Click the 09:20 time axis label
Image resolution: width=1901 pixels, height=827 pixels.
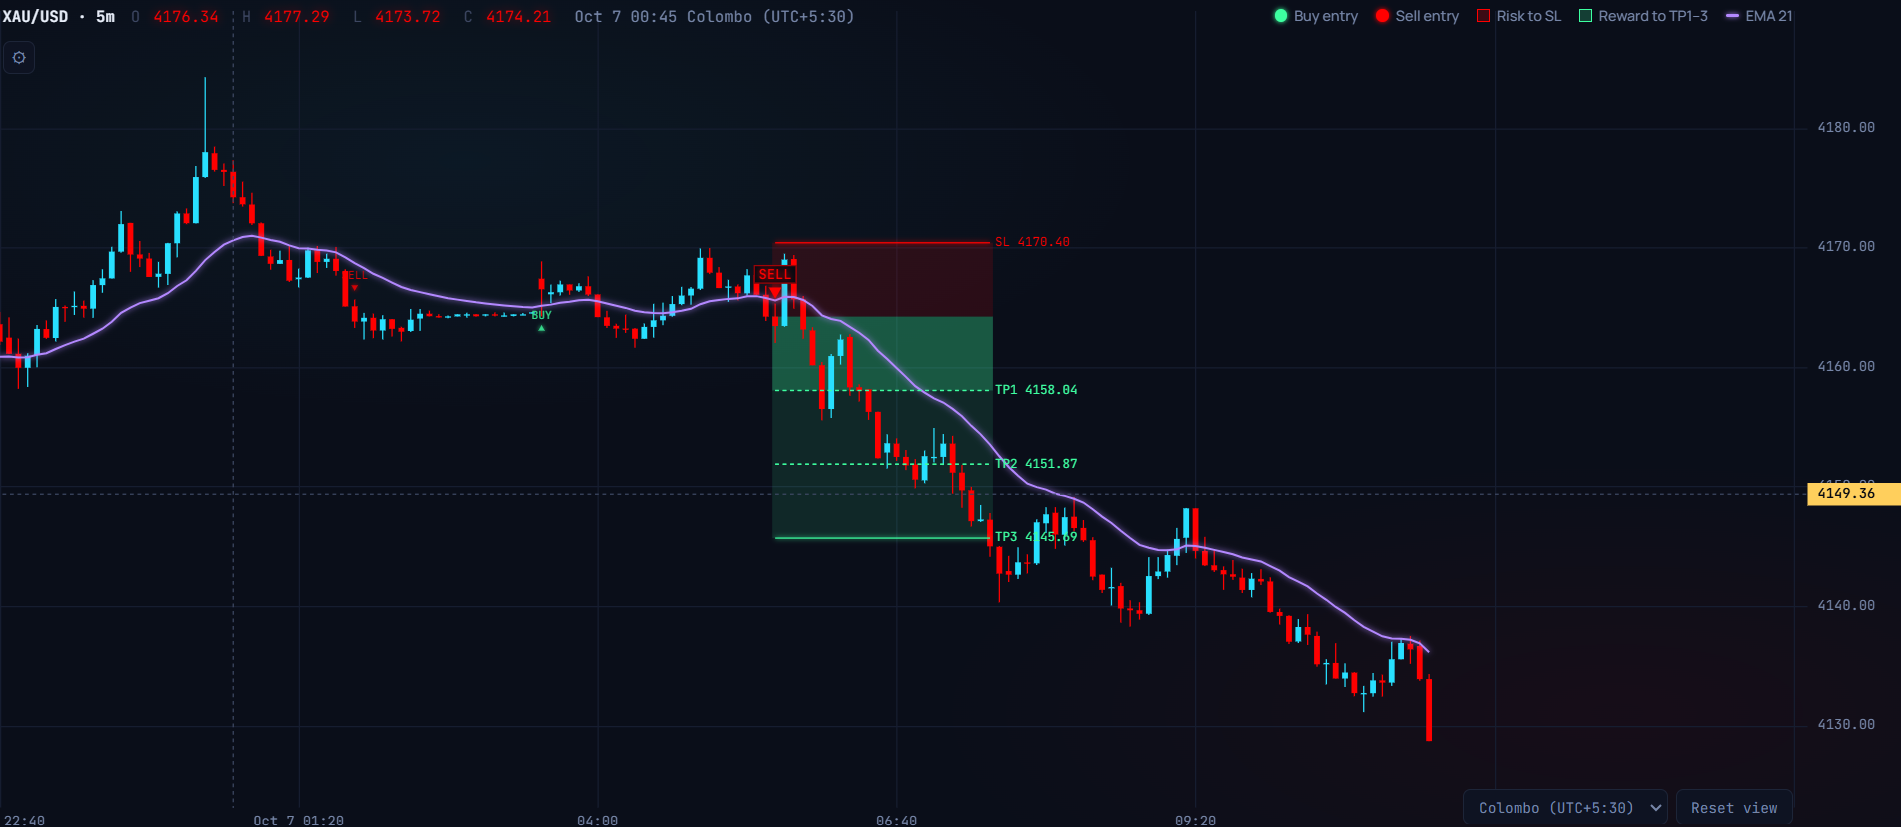1195,820
